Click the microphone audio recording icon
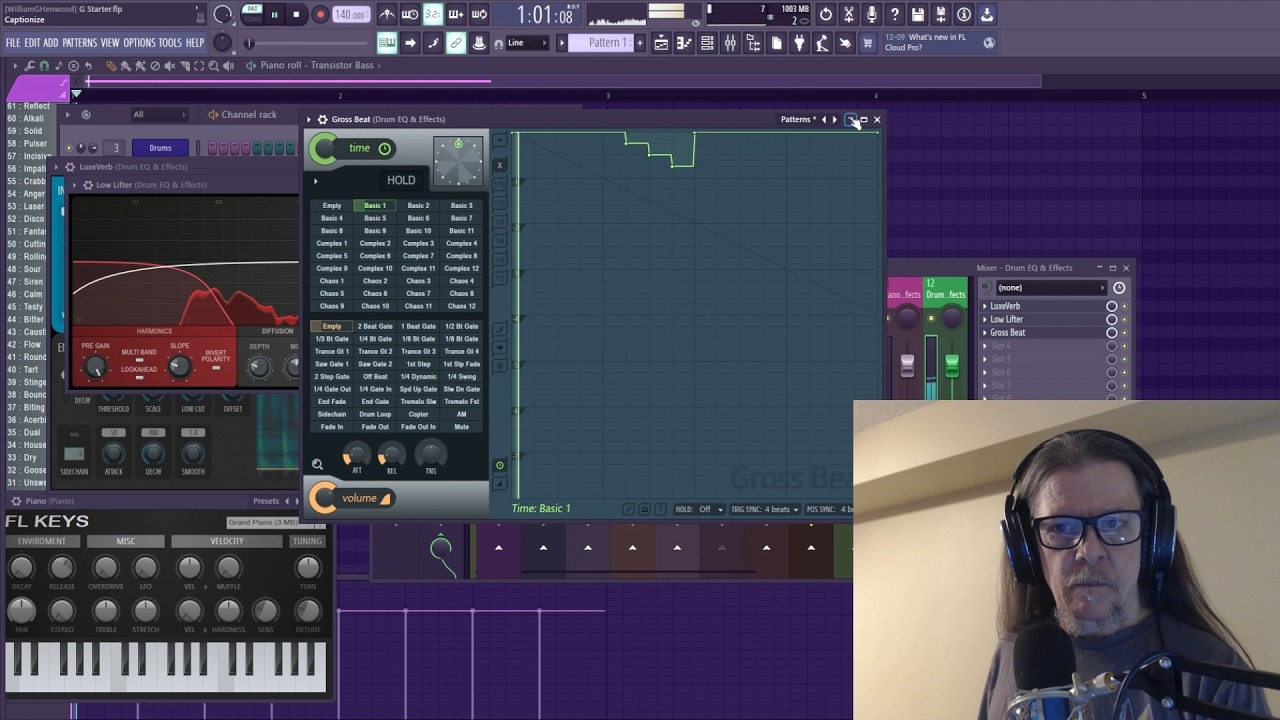The width and height of the screenshot is (1280, 720). coord(872,14)
